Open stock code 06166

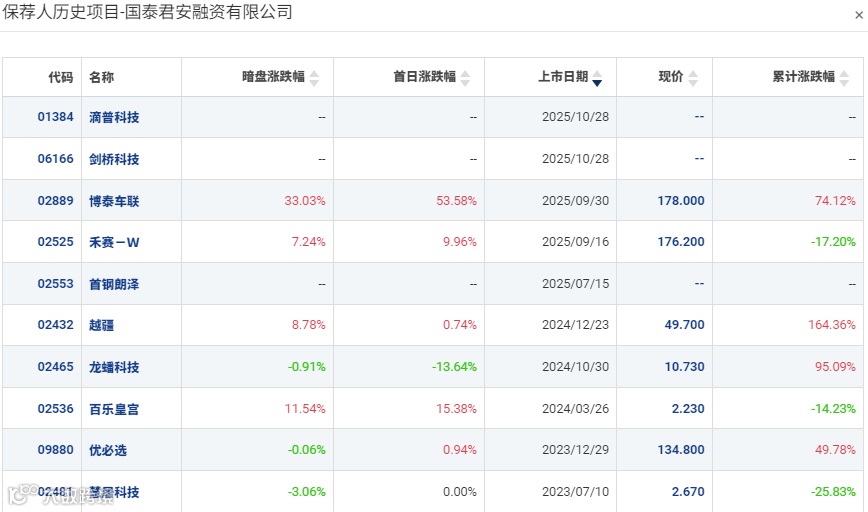pos(55,159)
